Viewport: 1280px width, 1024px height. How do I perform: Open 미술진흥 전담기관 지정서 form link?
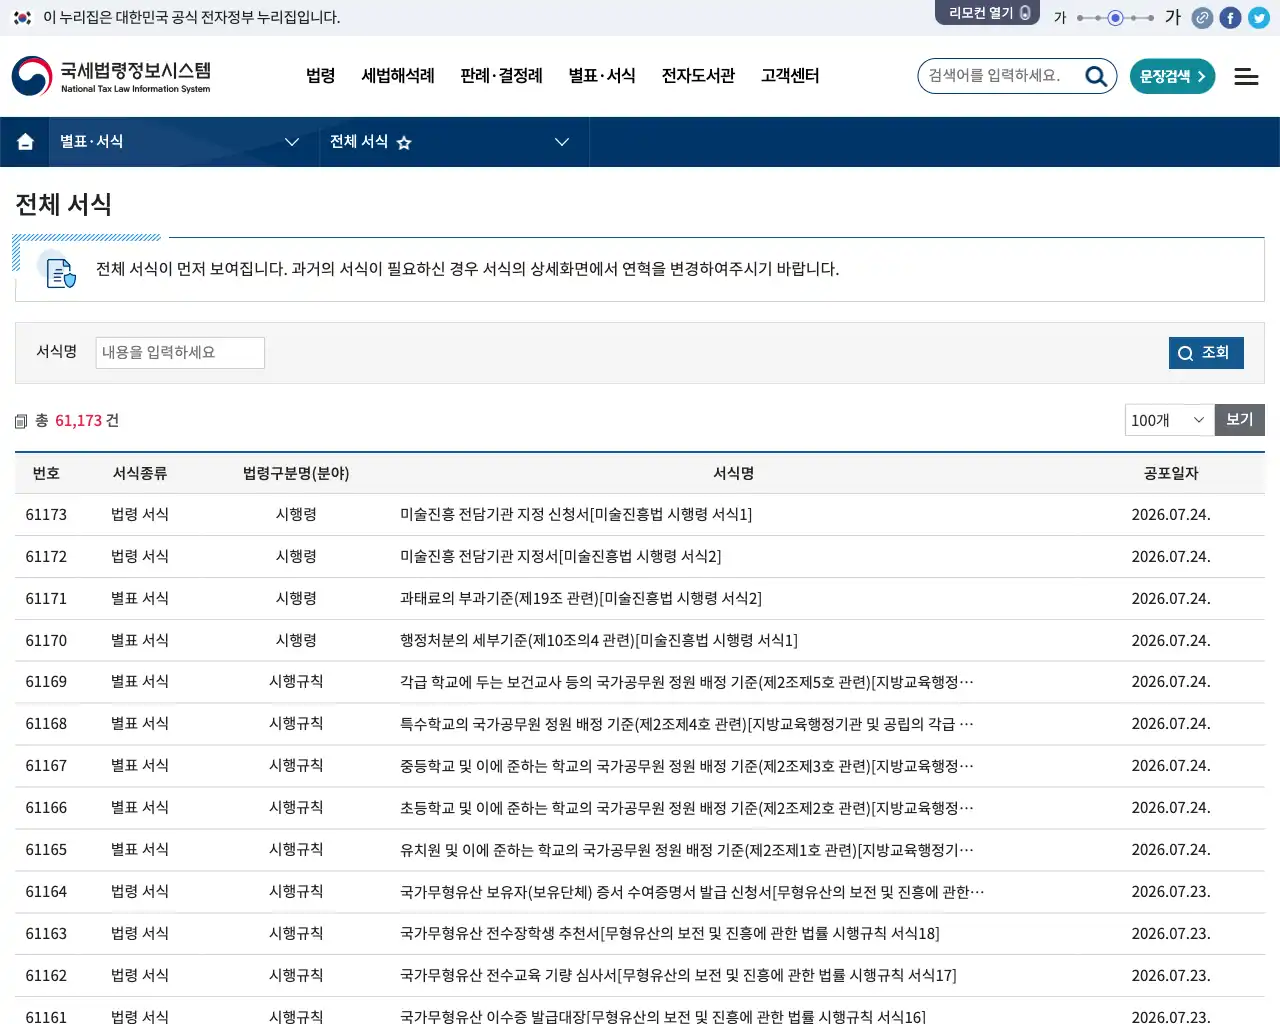click(560, 557)
